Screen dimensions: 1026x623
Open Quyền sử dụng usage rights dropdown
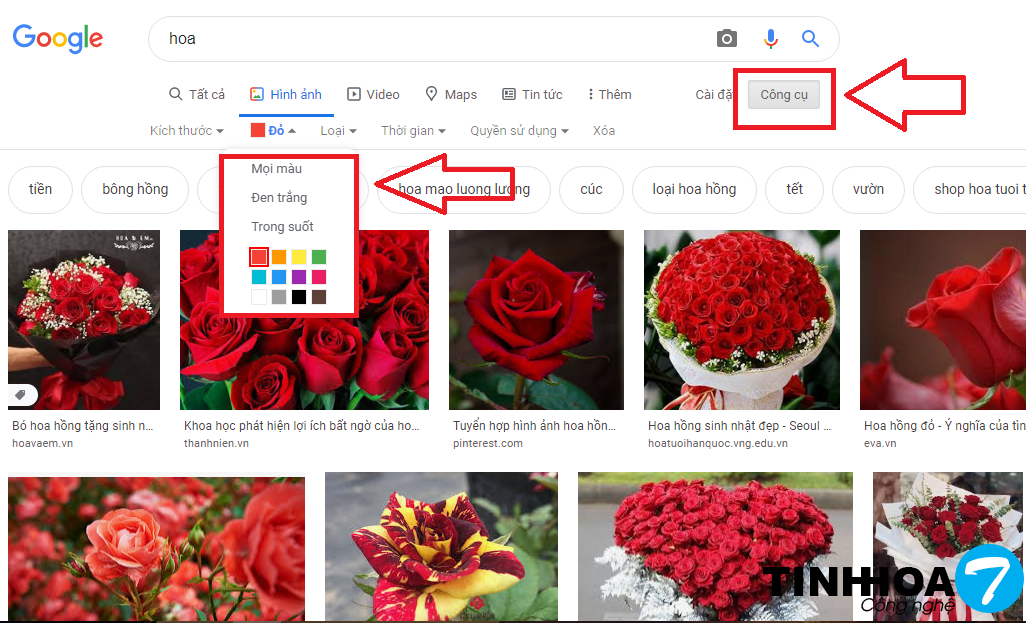(x=519, y=131)
